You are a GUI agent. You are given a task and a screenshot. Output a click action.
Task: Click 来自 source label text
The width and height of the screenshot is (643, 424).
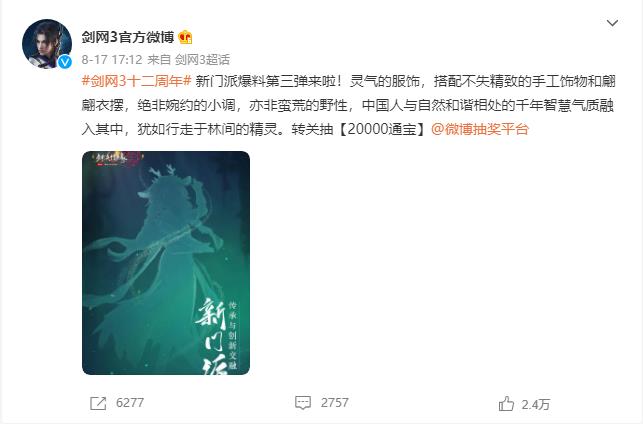[159, 60]
